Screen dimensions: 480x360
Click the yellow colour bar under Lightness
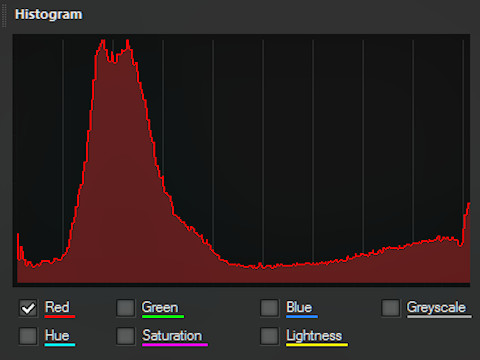click(317, 345)
